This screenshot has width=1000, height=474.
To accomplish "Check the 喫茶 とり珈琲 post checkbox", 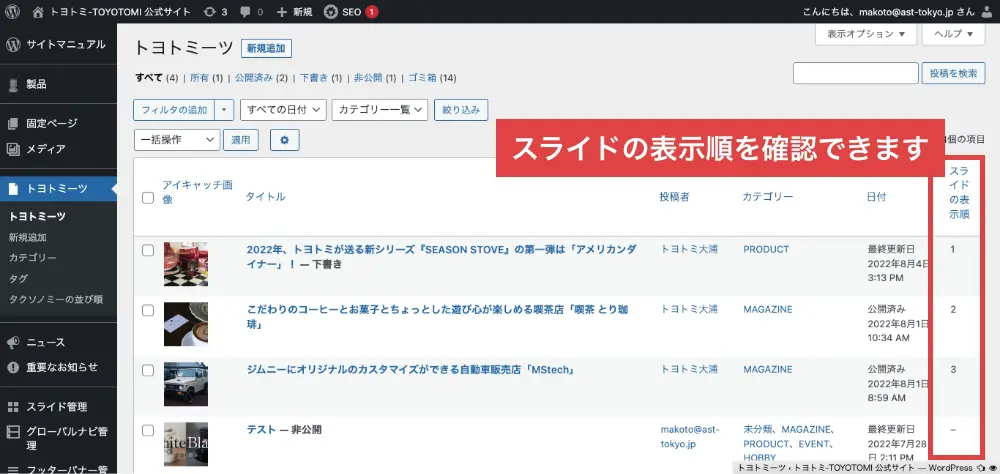I will pos(148,310).
